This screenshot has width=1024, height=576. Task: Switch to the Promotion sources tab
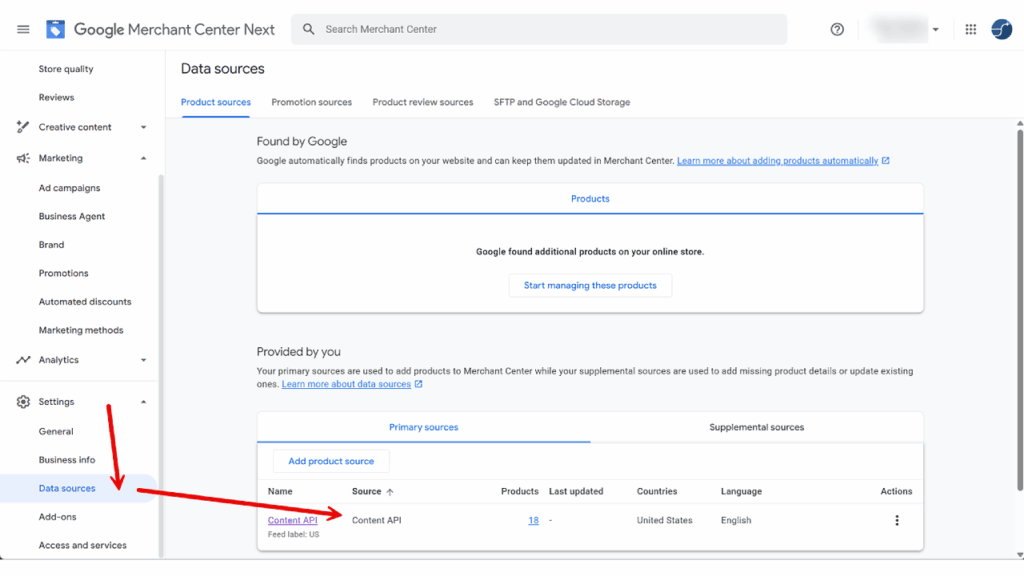point(311,101)
